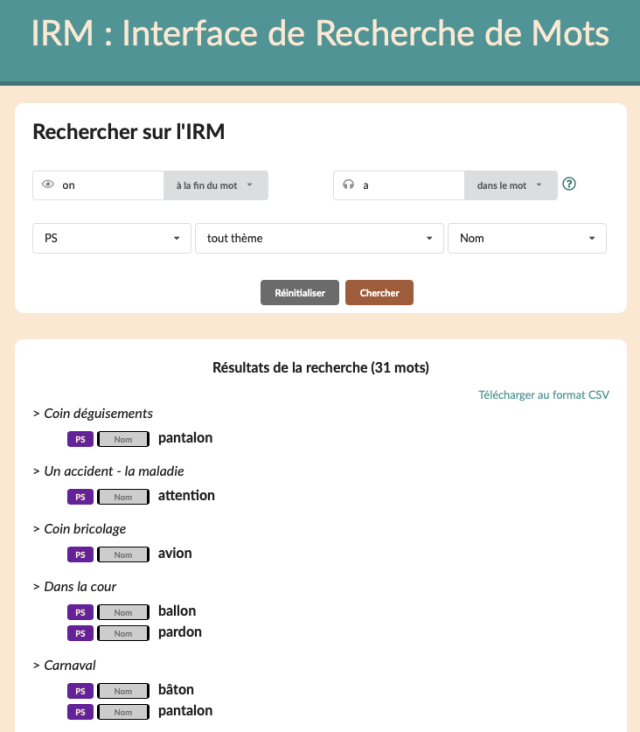Open the Nom word type dropdown
This screenshot has height=732, width=640.
tap(527, 238)
